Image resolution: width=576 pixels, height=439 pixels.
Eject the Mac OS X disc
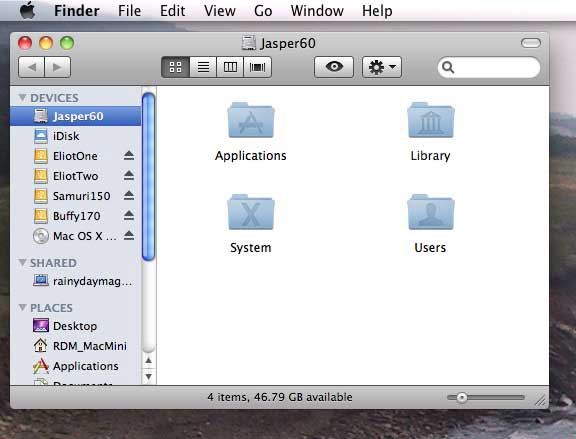point(129,235)
